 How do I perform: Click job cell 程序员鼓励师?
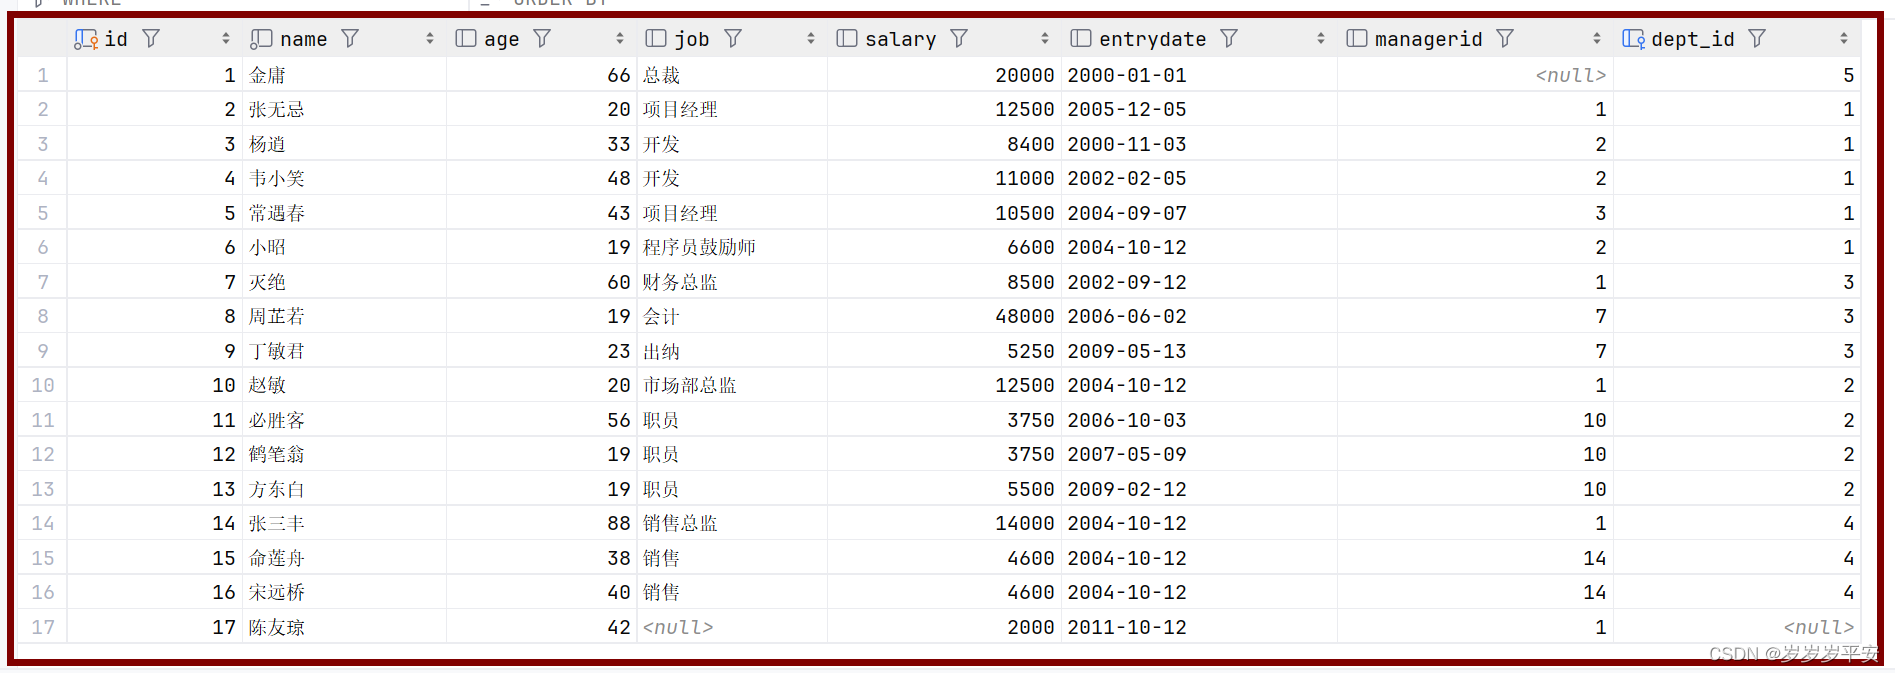click(699, 247)
